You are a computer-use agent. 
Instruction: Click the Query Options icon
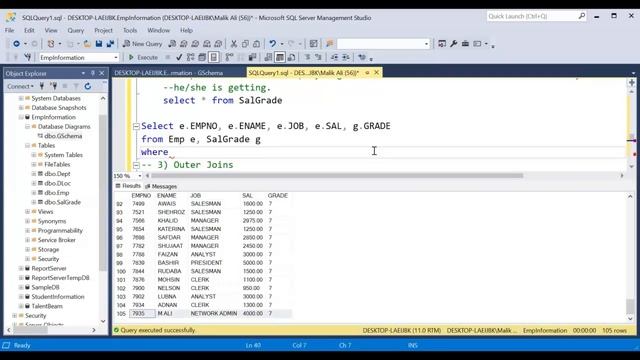tap(202, 58)
